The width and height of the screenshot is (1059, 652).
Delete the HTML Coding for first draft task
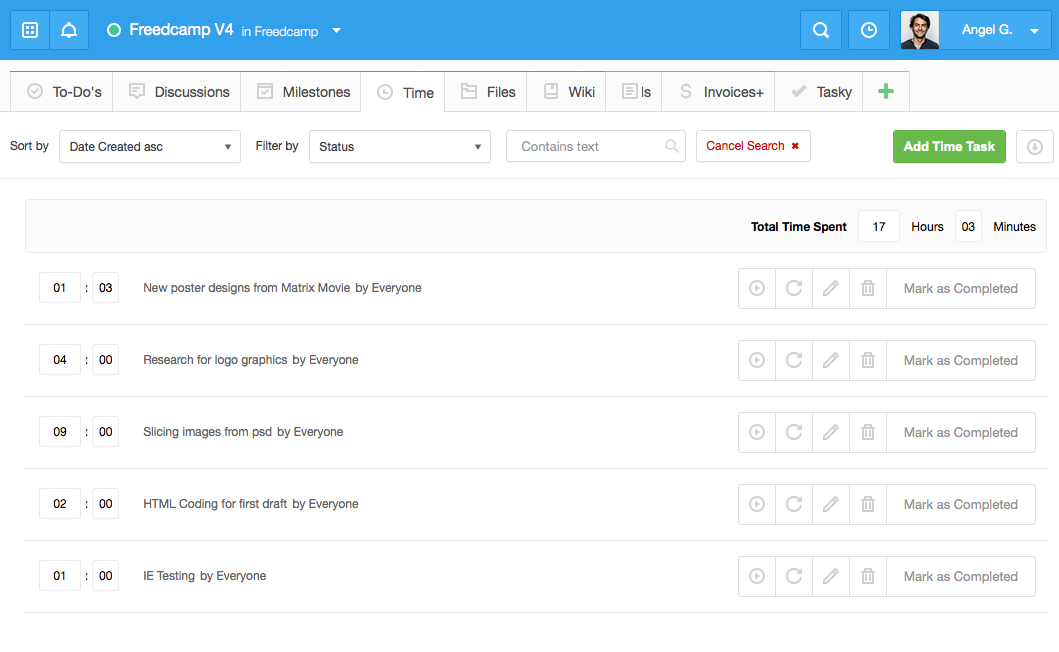(x=868, y=504)
